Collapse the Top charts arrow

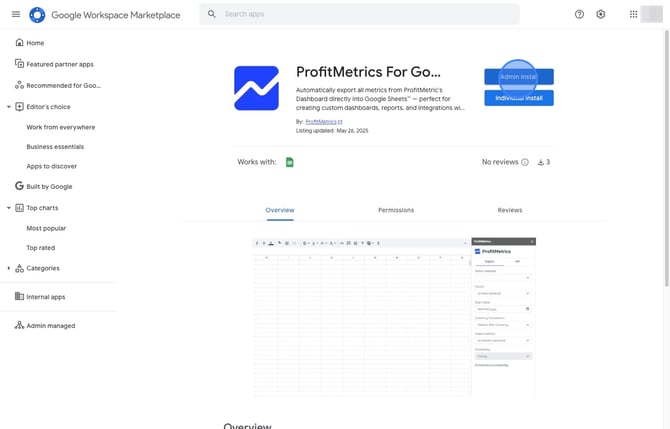click(x=9, y=208)
